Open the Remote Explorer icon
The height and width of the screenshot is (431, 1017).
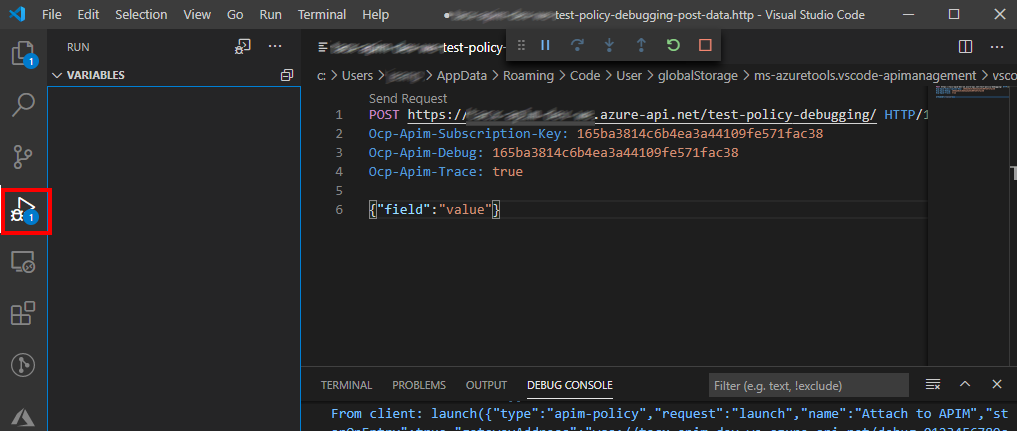(23, 262)
